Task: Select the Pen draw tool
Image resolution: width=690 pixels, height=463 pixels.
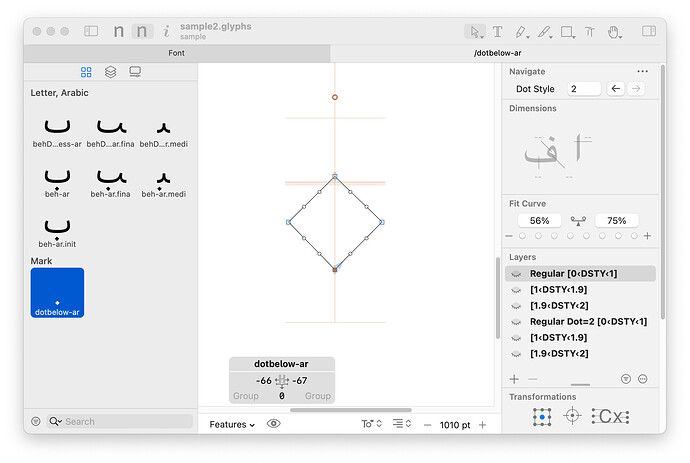Action: [521, 32]
